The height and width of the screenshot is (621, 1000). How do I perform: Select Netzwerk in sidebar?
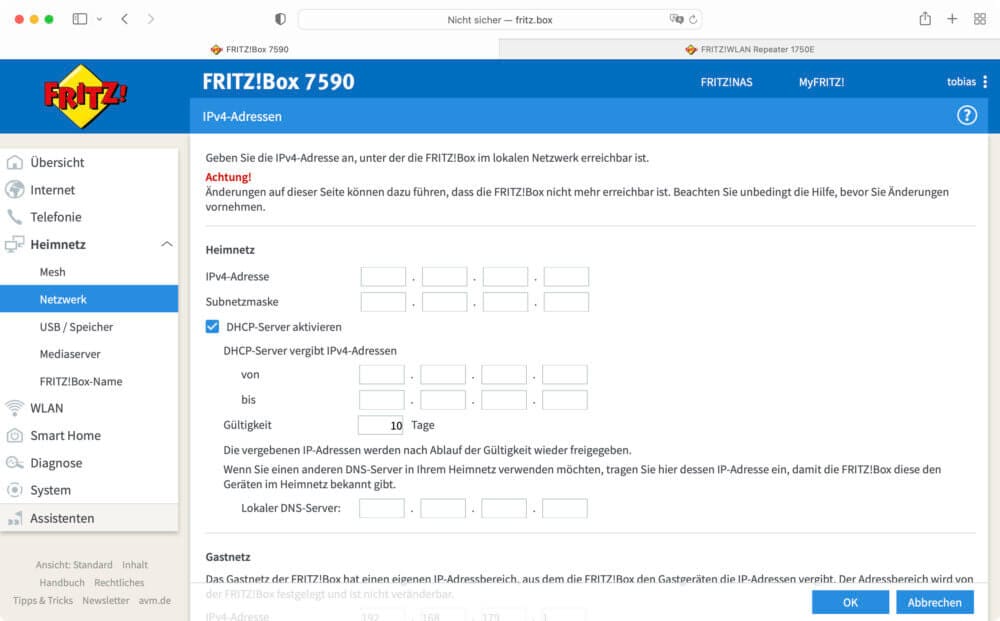tap(89, 299)
